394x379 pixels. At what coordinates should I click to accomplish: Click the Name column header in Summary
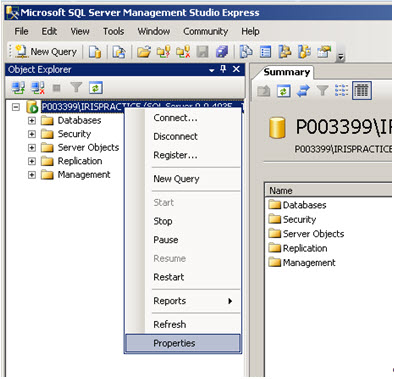pos(329,191)
